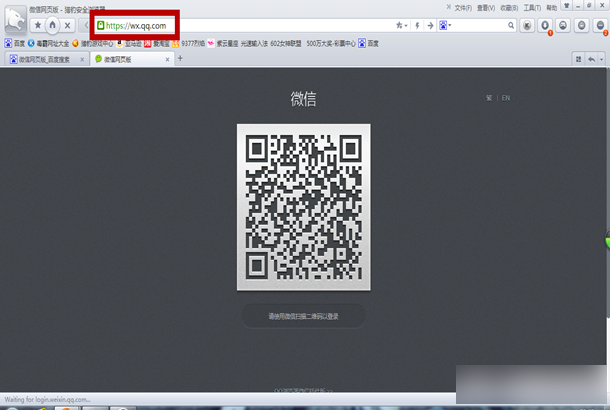The image size is (610, 410).
Task: Click the WeChat login QR code
Action: tap(303, 207)
